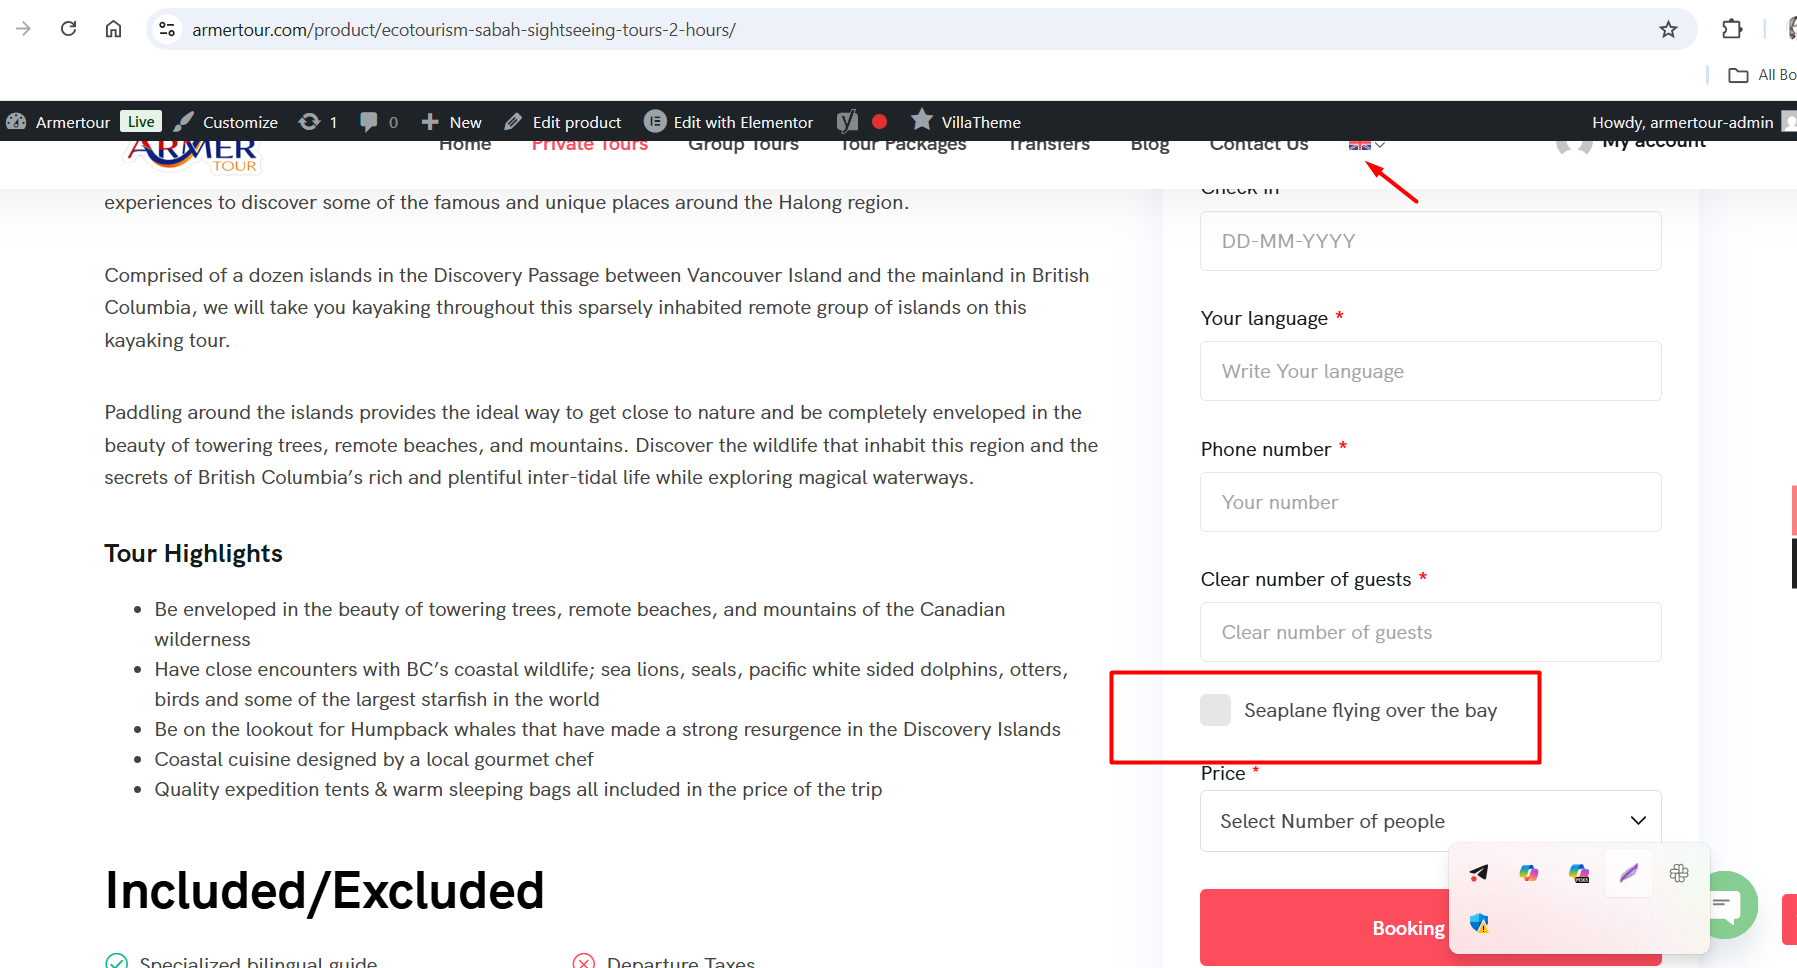Open Howdy armertour-admin account menu

pyautogui.click(x=1692, y=122)
